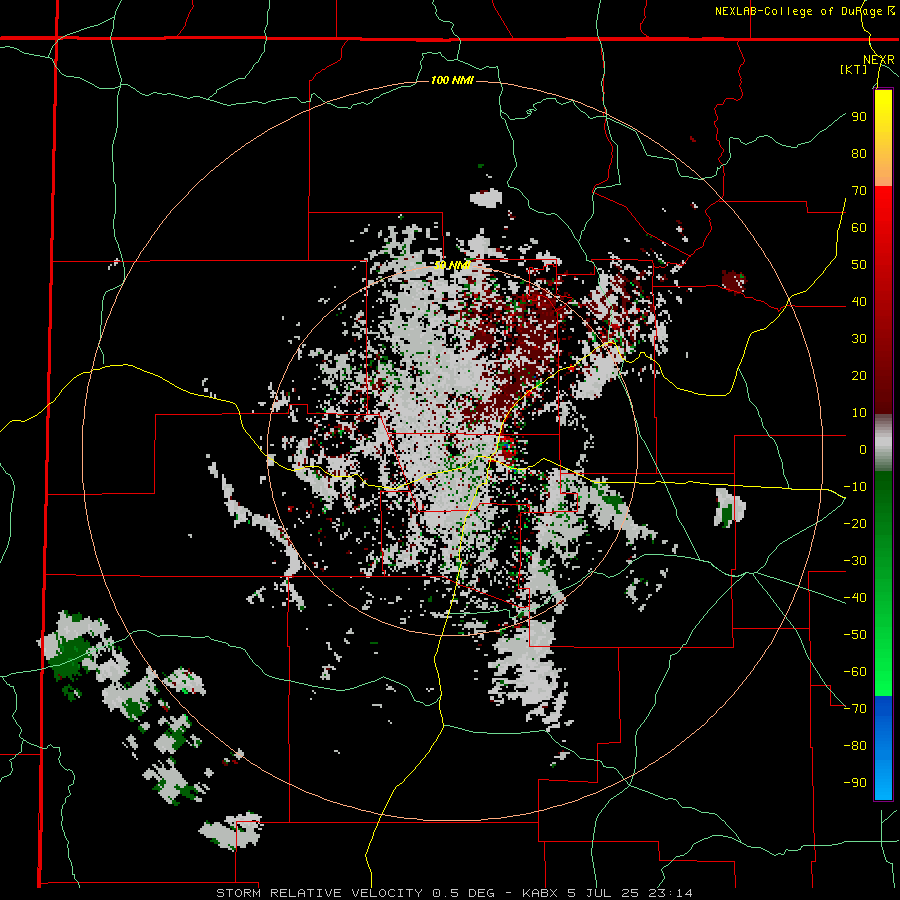The image size is (900, 900).
Task: Click the 90 value on velocity scale
Action: click(x=859, y=117)
